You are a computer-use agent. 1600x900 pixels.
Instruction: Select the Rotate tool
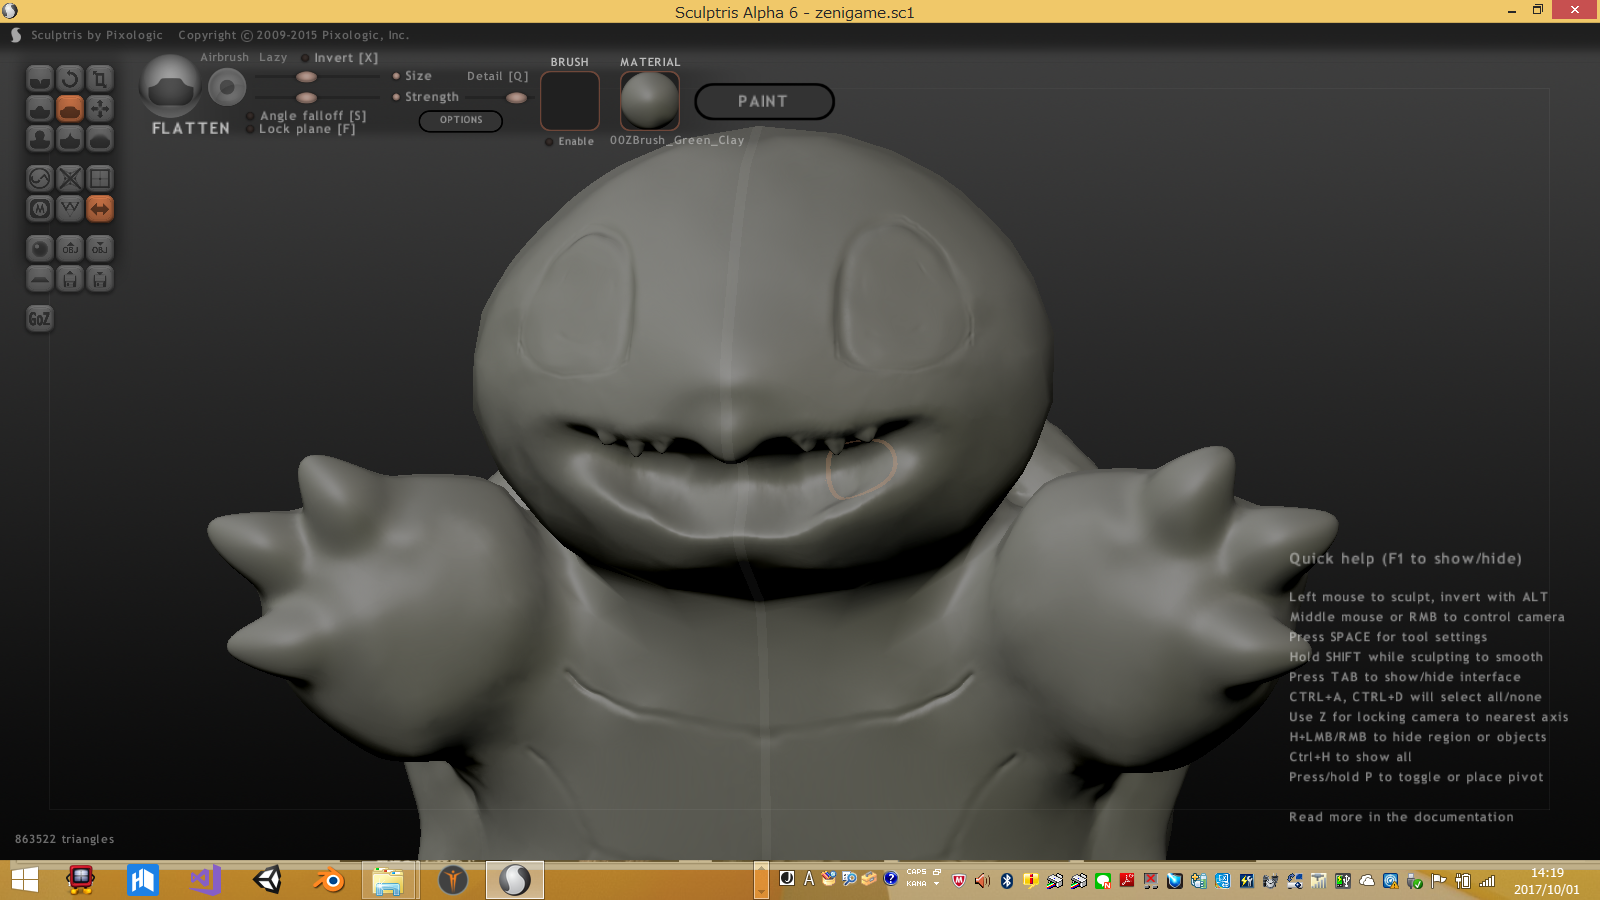[70, 78]
